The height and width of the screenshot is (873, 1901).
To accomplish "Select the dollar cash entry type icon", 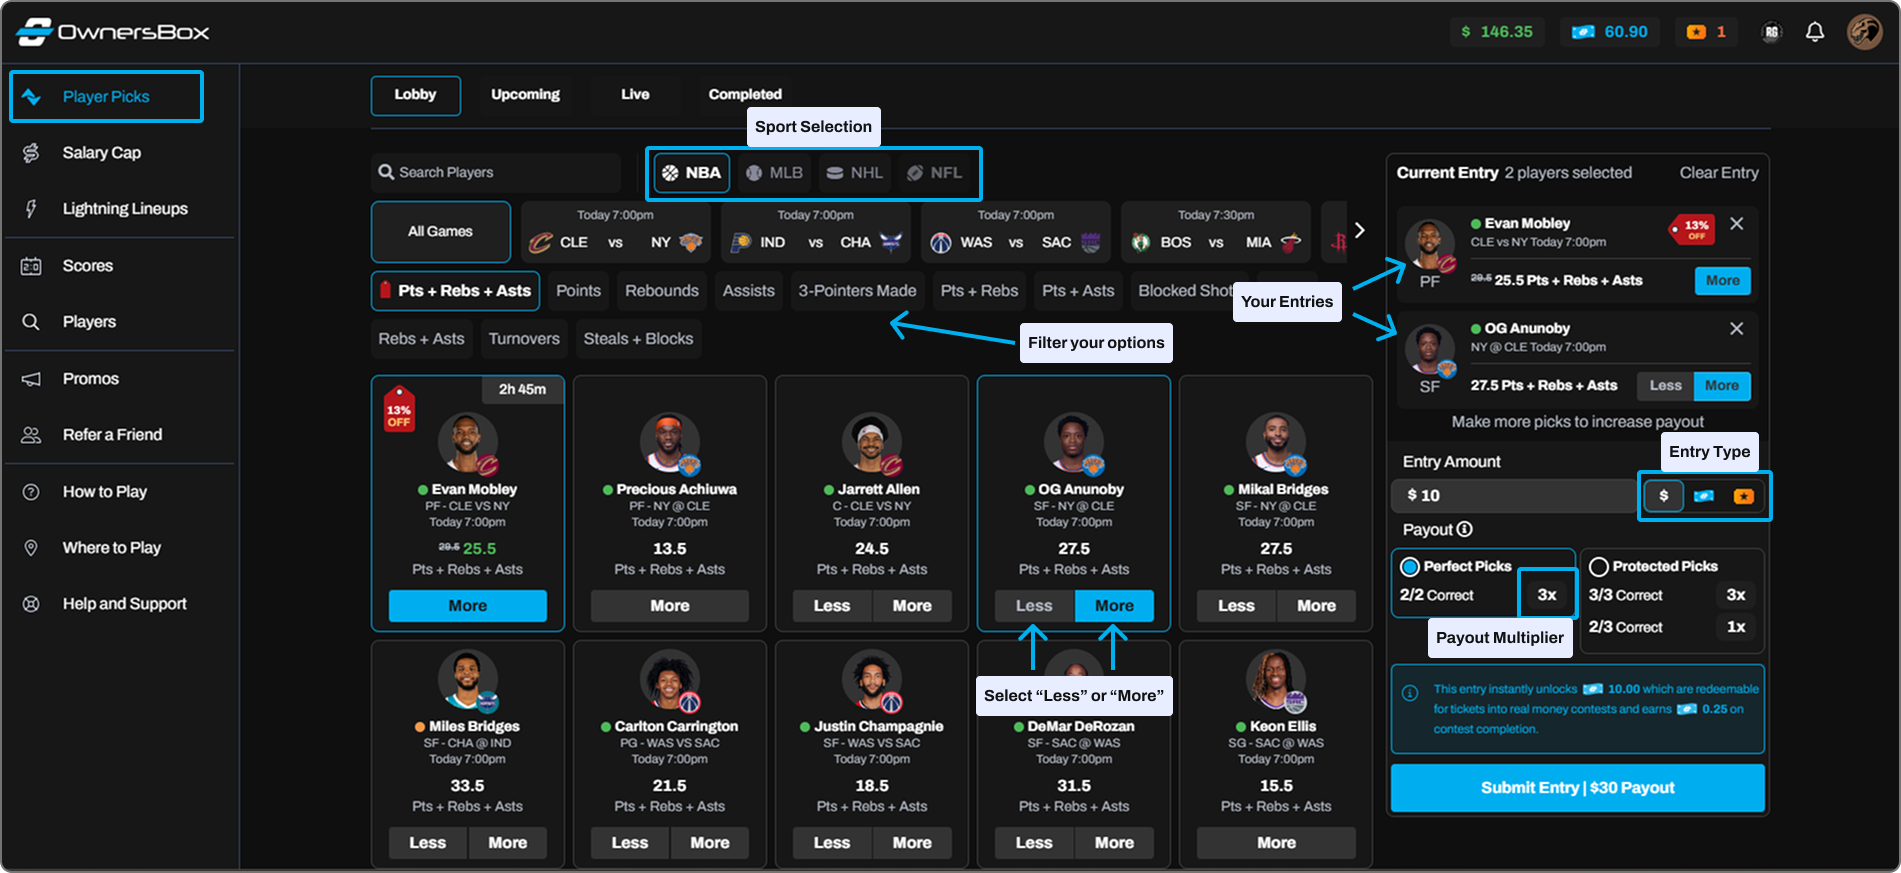I will 1664,496.
